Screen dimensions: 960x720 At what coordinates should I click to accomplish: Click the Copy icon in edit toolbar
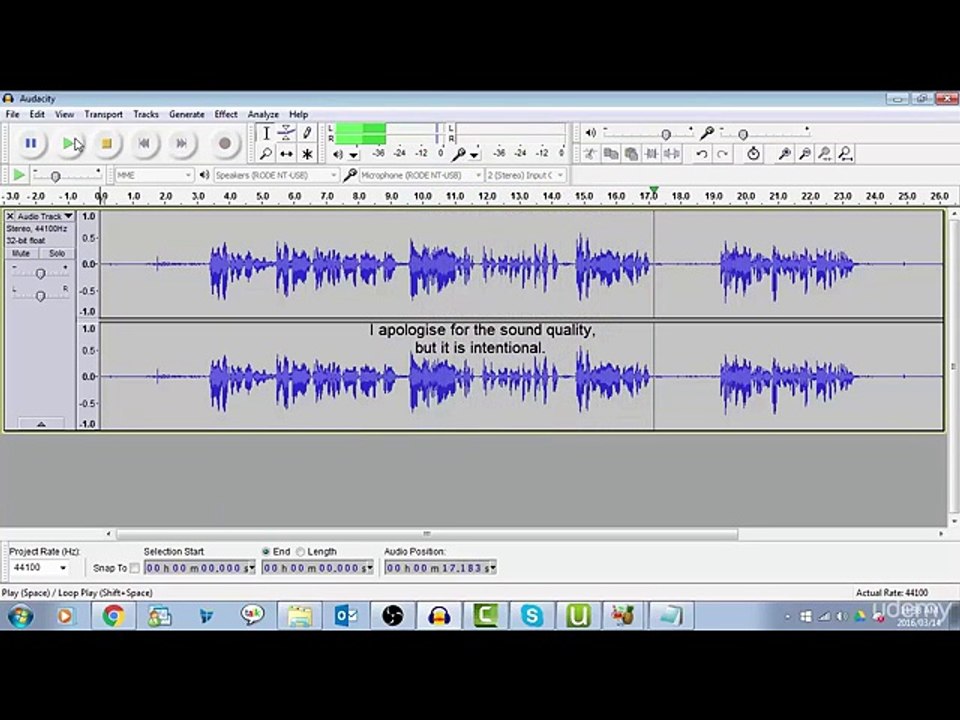click(x=610, y=154)
